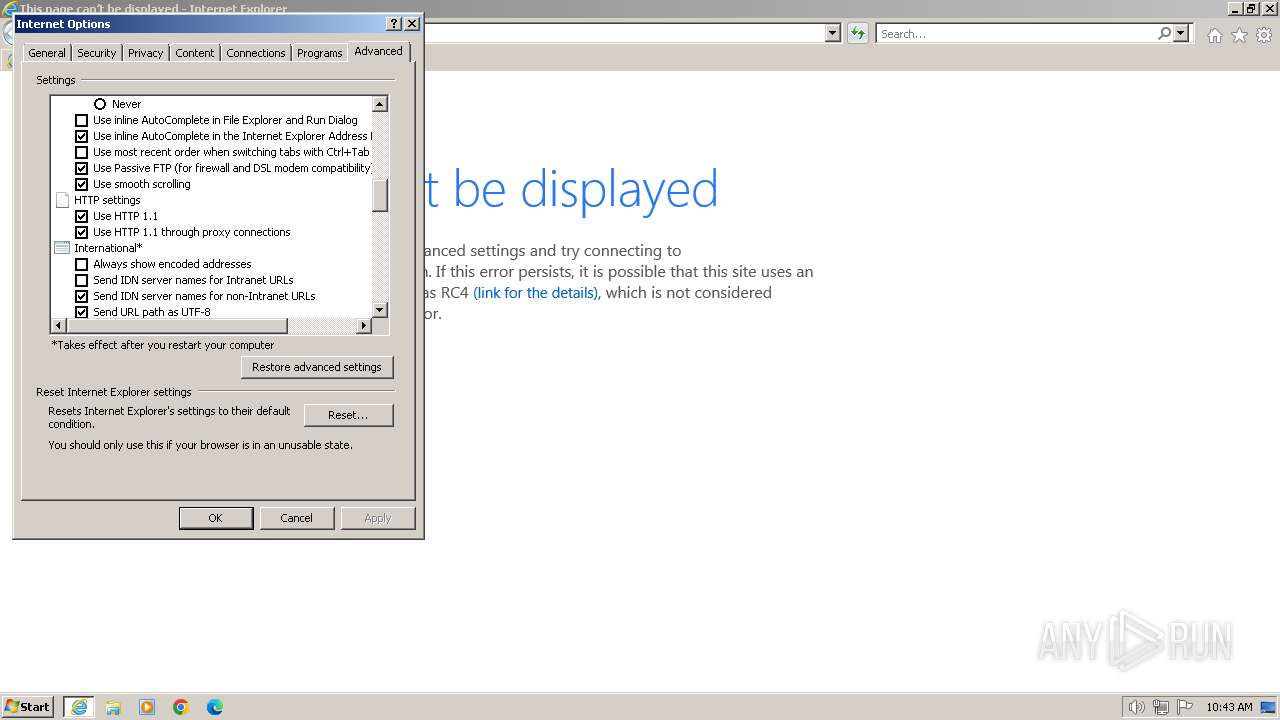The width and height of the screenshot is (1280, 720).
Task: Switch to the Programs tab
Action: pos(320,53)
